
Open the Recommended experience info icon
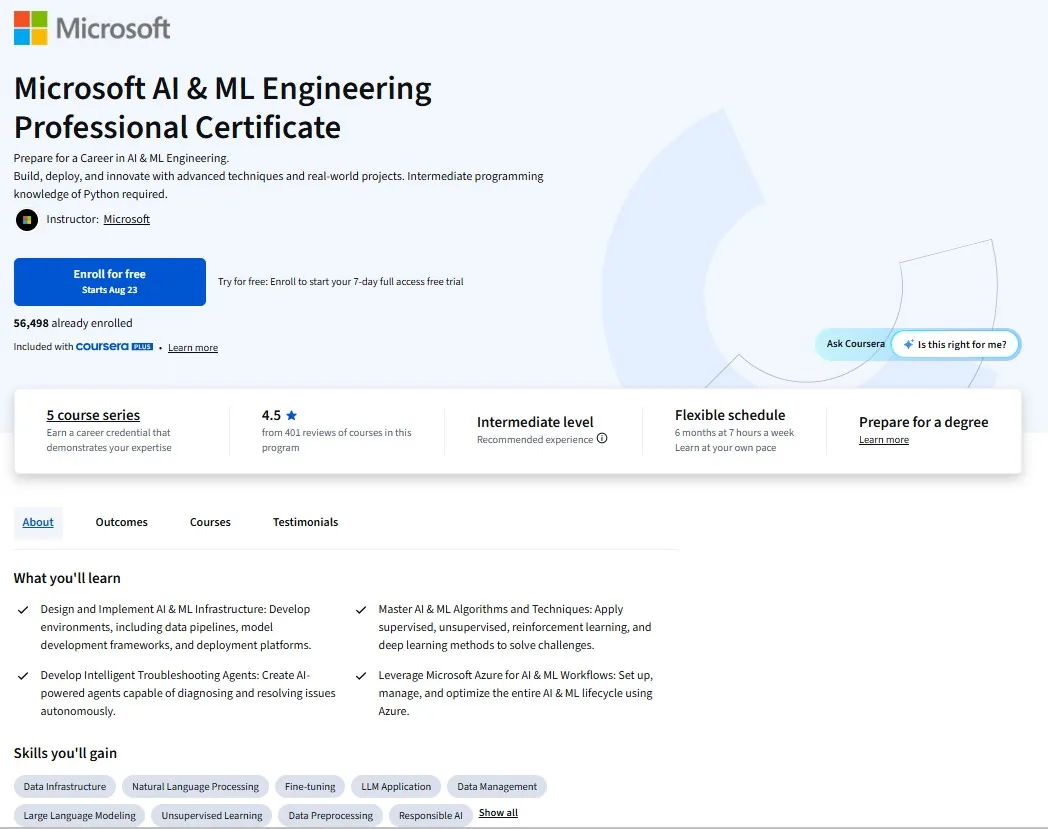pos(602,439)
